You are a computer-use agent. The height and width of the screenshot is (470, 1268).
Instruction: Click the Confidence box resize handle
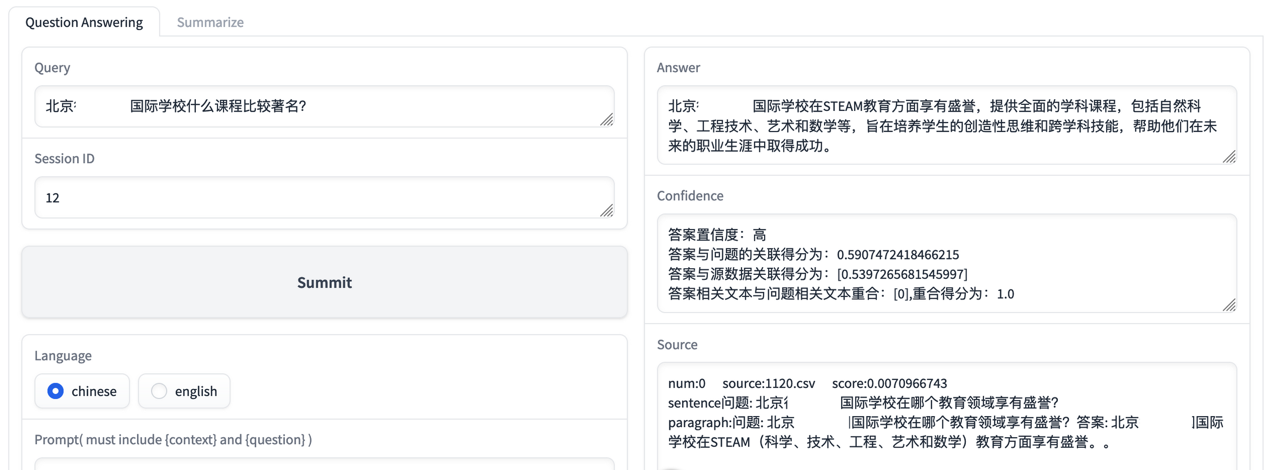(1229, 304)
